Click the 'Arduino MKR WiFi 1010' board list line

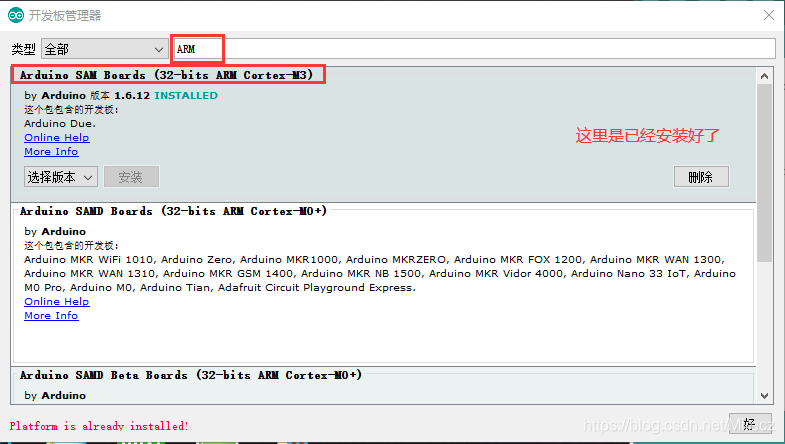(374, 260)
